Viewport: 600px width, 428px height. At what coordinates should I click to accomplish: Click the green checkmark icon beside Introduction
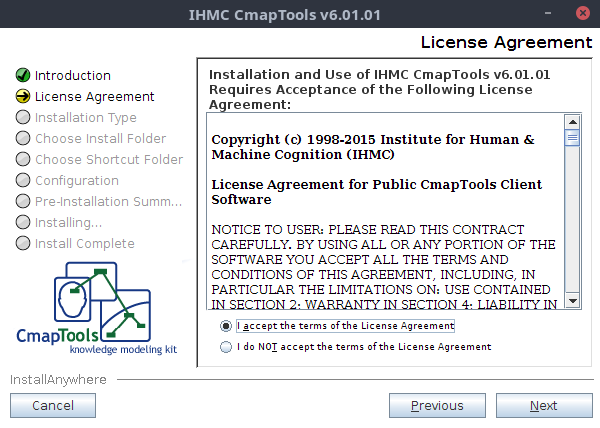point(23,76)
